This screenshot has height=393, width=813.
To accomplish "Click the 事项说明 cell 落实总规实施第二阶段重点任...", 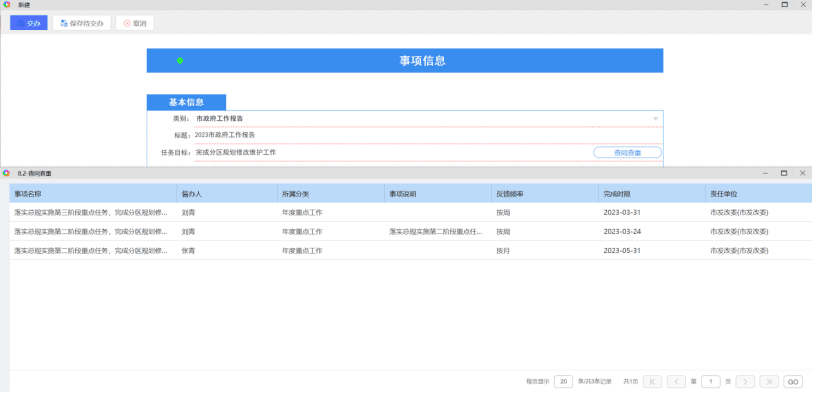I will click(x=436, y=231).
